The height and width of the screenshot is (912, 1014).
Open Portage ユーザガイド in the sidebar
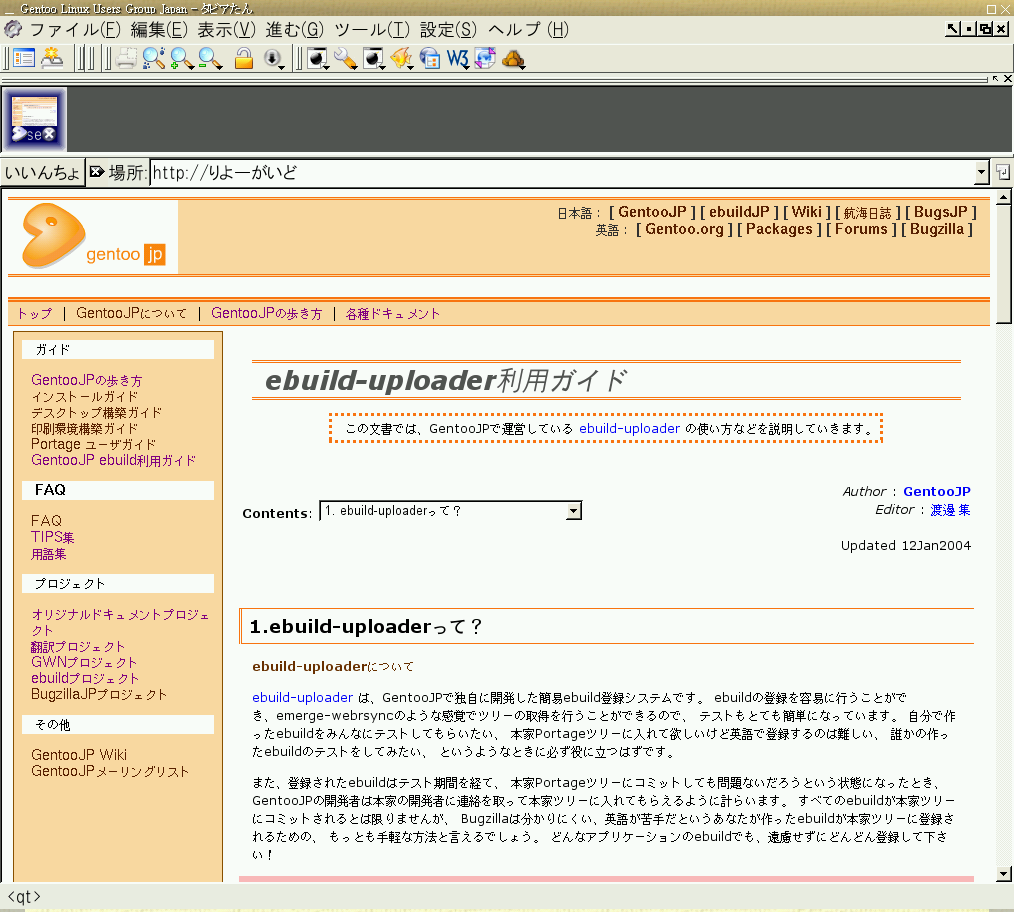(x=93, y=444)
